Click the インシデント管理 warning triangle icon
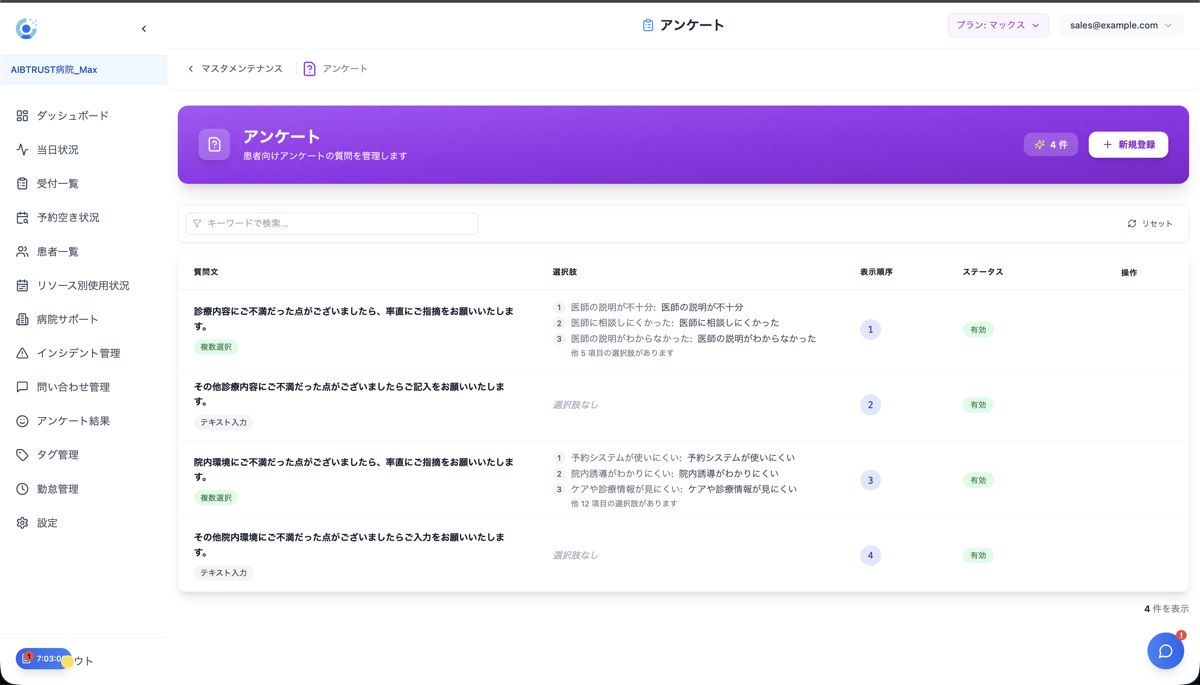 [21, 353]
